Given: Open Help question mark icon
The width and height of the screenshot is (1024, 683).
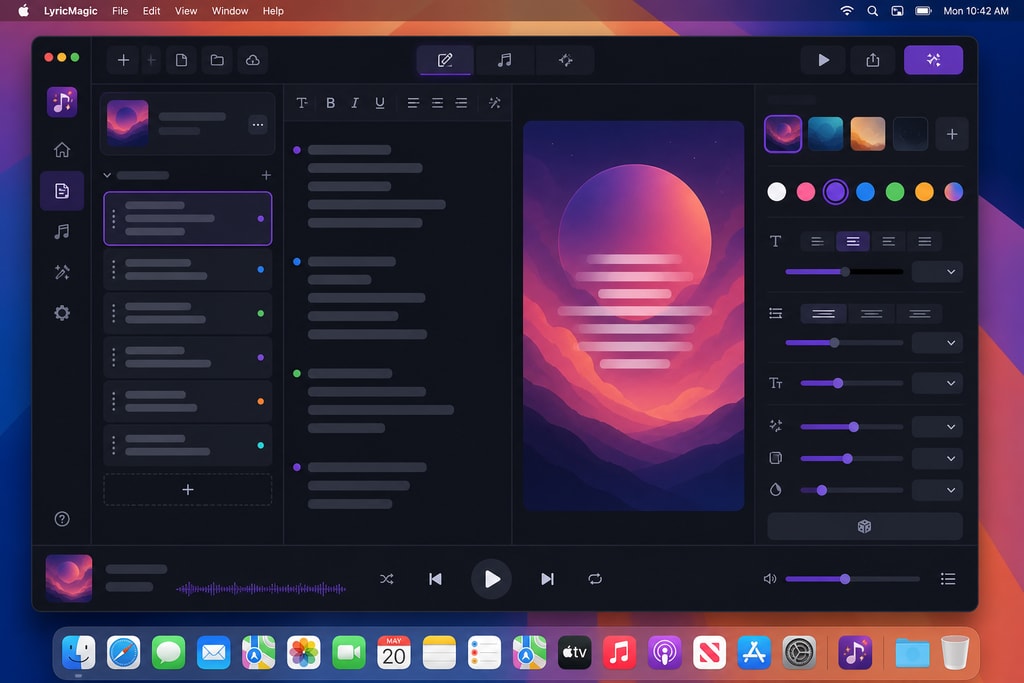Looking at the screenshot, I should click(x=62, y=519).
